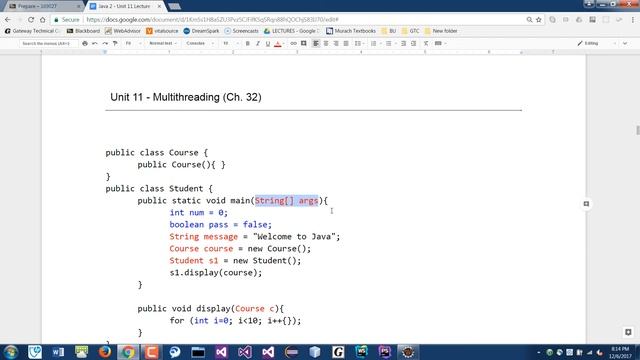The height and width of the screenshot is (360, 640).
Task: Select Right align
Action: pos(336,43)
